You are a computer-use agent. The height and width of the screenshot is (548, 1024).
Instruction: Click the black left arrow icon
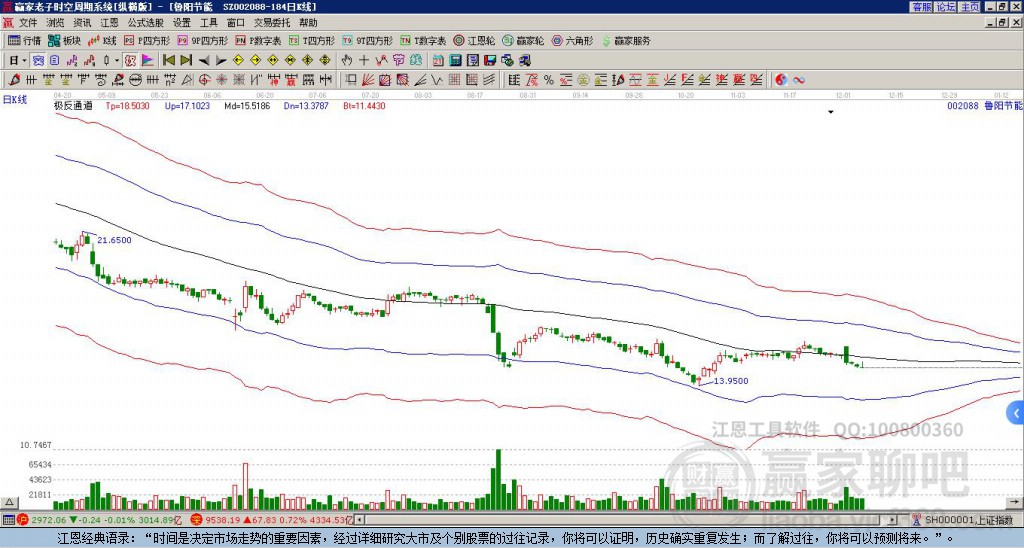pos(203,61)
